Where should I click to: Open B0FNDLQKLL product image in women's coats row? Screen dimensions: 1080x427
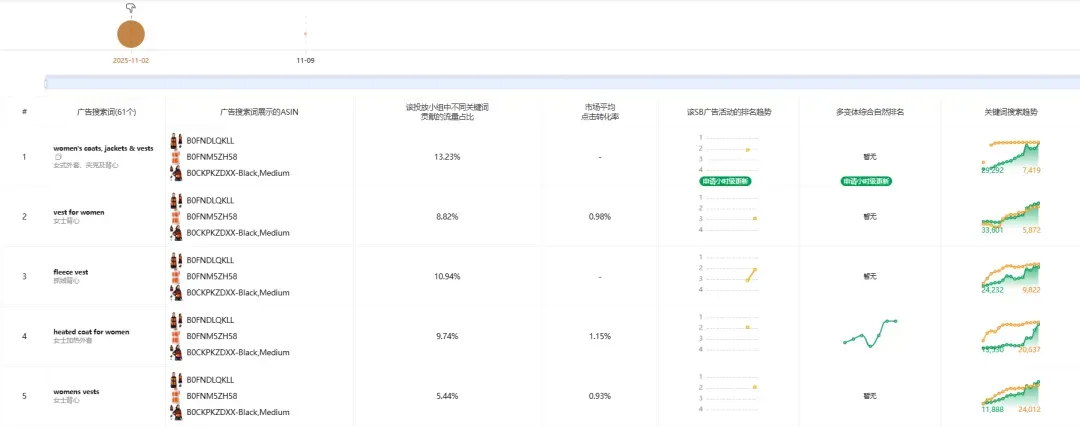[176, 141]
